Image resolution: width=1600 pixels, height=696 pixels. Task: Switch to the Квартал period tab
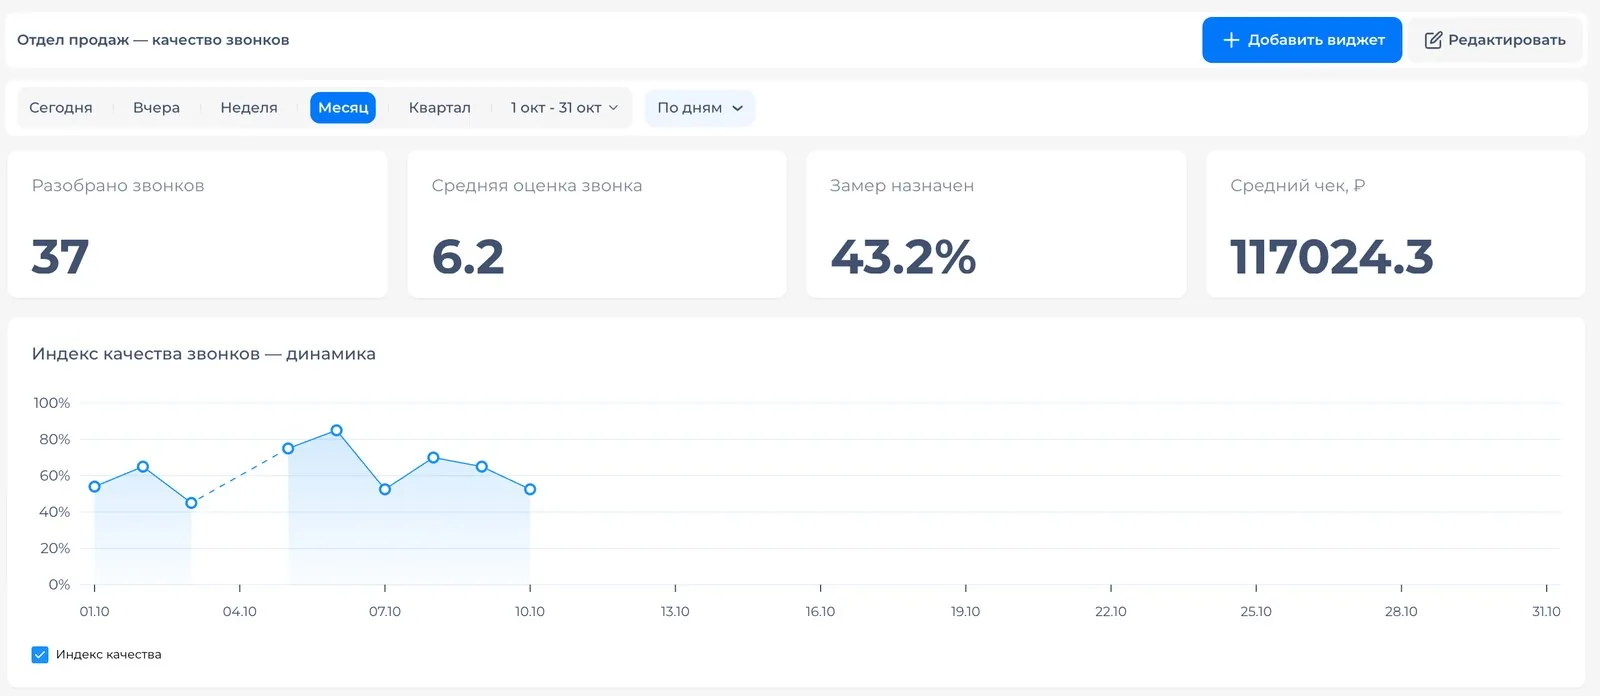point(440,108)
